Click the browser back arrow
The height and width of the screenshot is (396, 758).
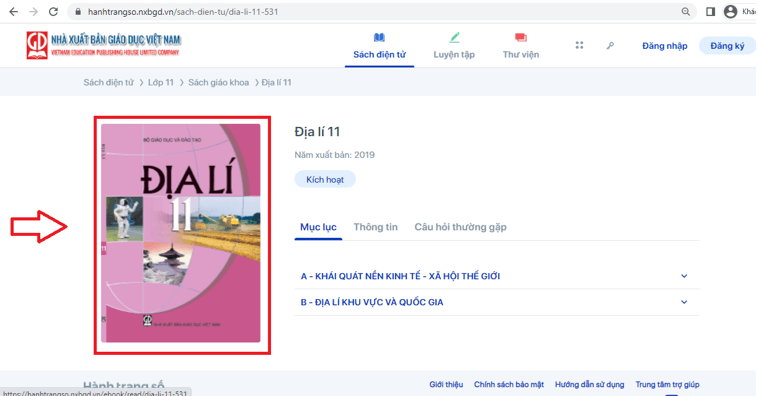pos(14,12)
